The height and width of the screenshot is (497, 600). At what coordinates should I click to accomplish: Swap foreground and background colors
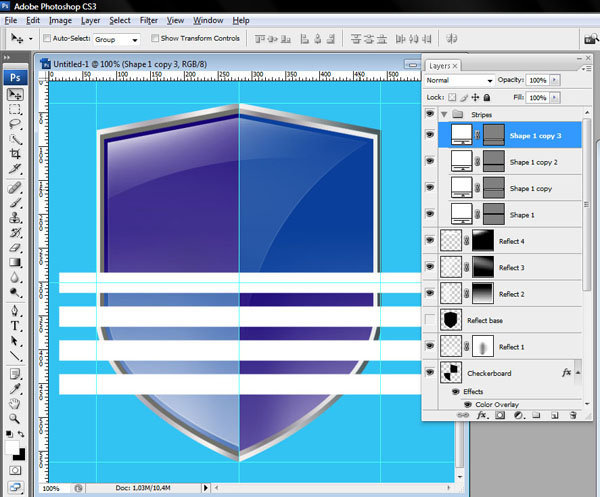[x=21, y=434]
